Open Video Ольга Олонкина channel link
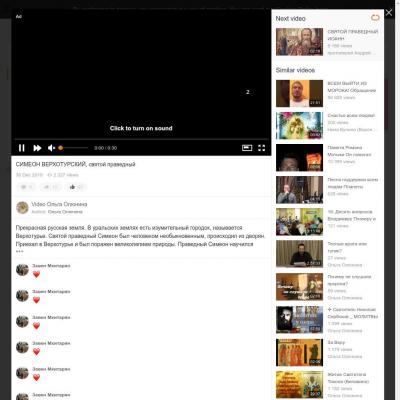This screenshot has width=400, height=400. 59,204
